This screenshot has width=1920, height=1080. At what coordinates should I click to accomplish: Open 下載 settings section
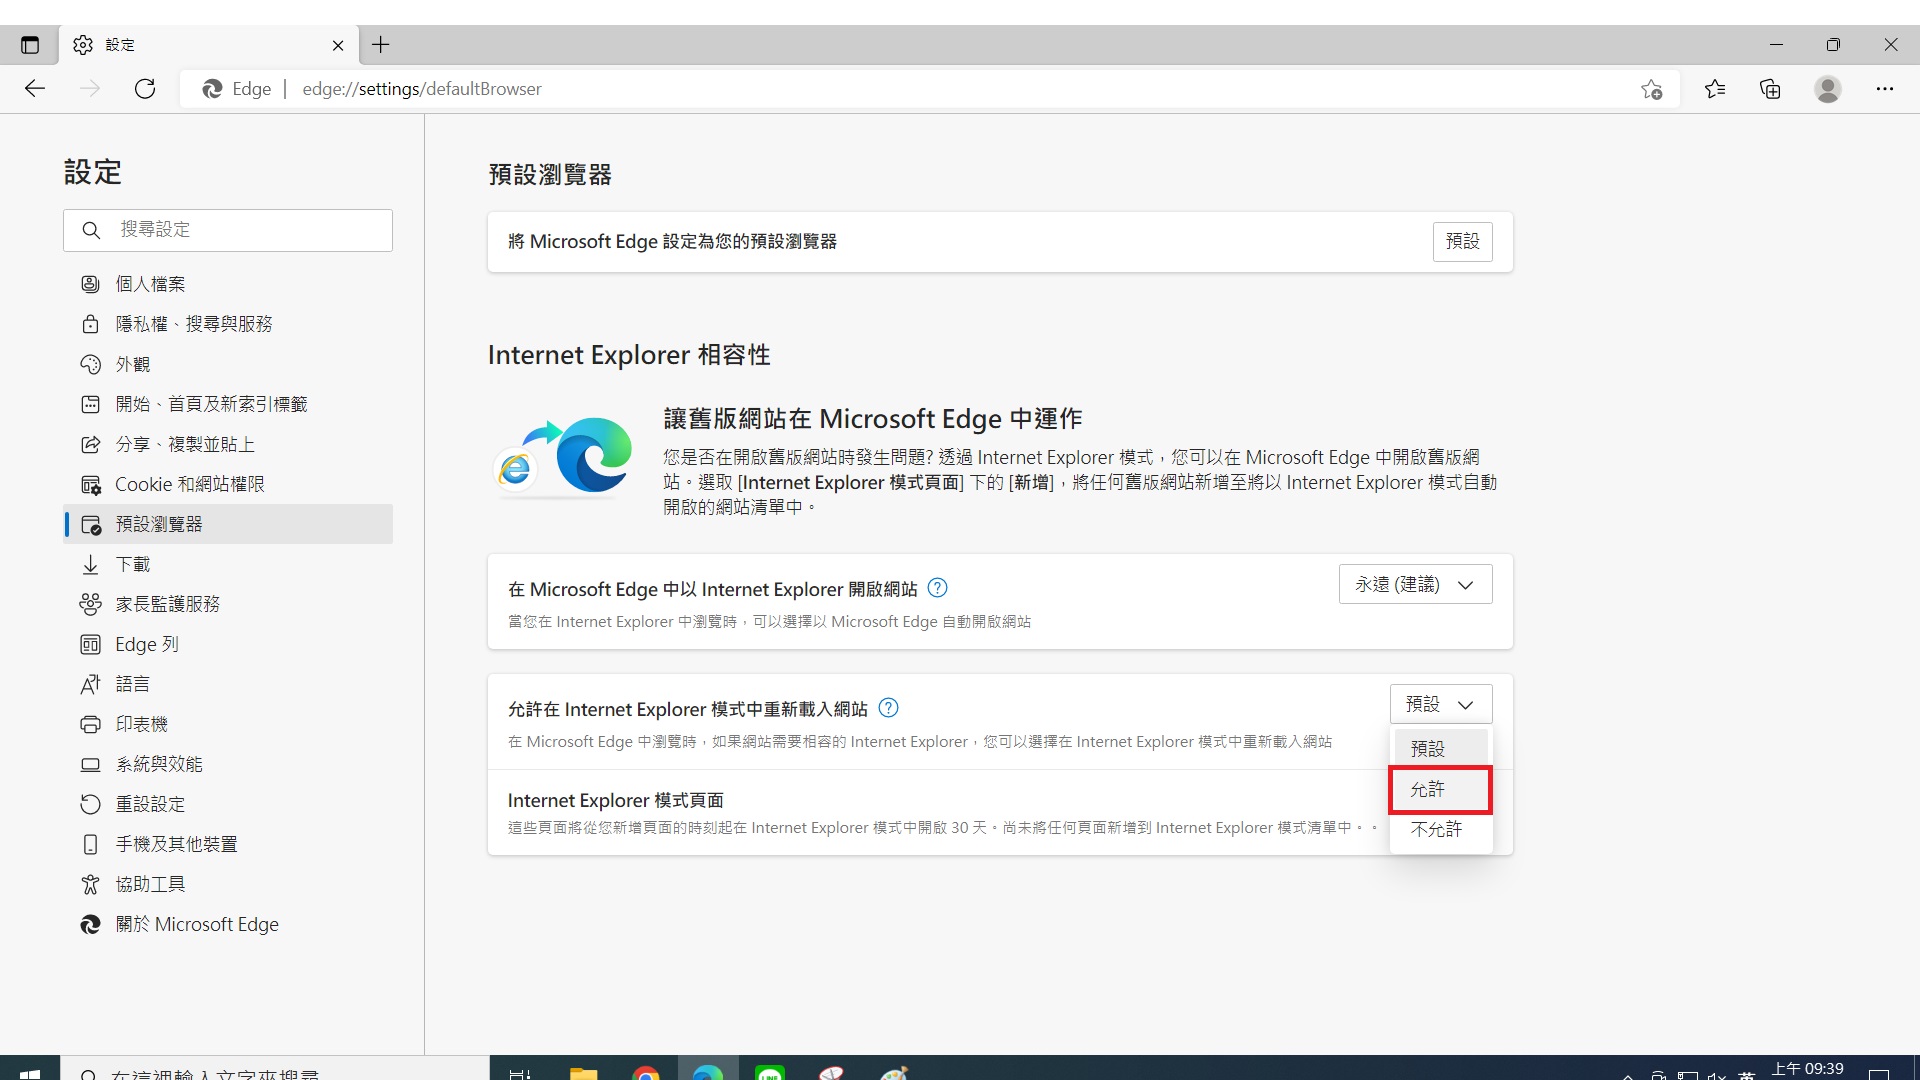click(x=229, y=564)
